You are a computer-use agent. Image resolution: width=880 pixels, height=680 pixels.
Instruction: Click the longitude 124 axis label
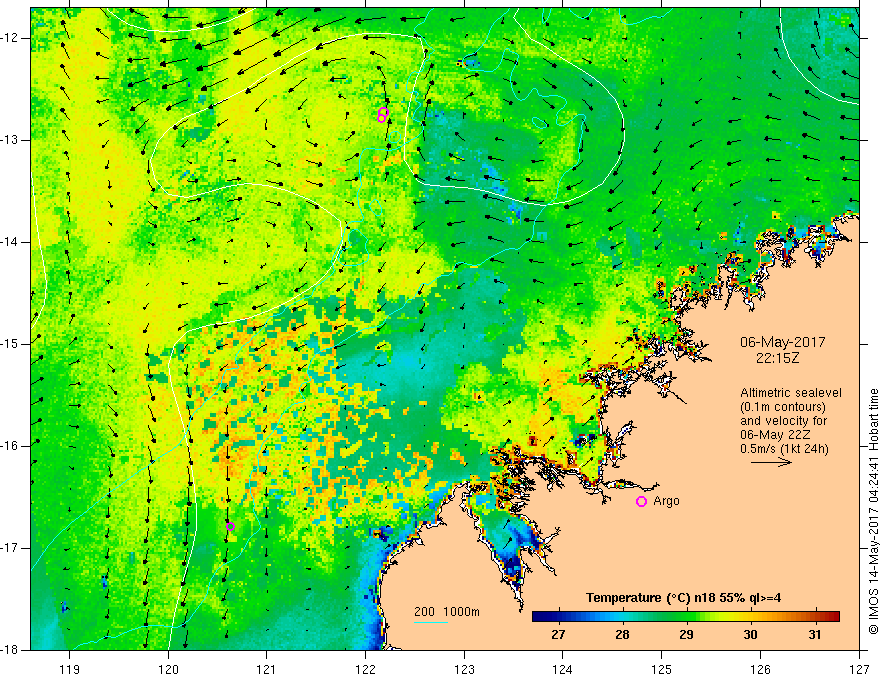(x=563, y=669)
